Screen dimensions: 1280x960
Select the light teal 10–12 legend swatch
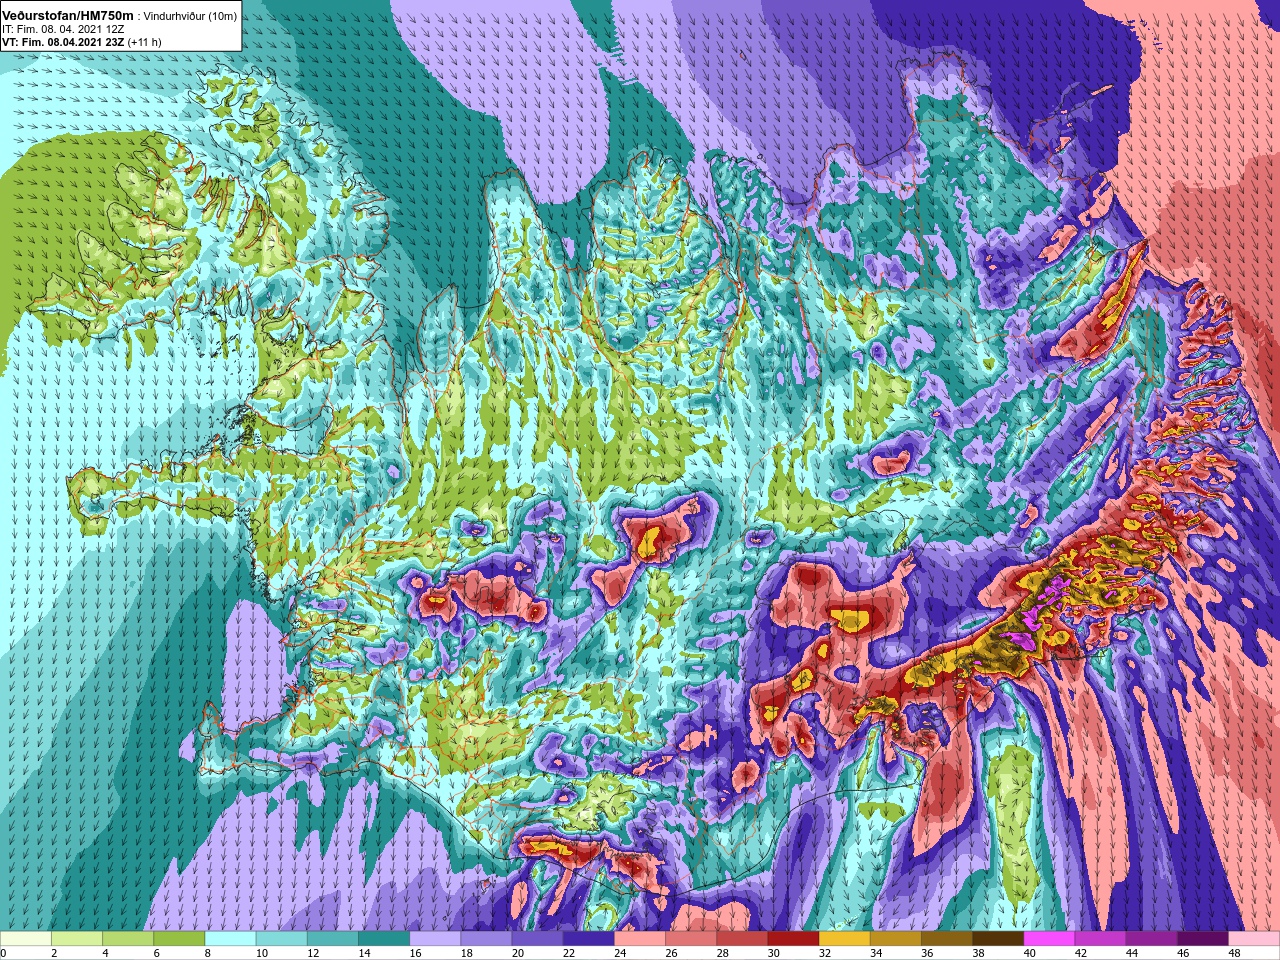pos(281,939)
